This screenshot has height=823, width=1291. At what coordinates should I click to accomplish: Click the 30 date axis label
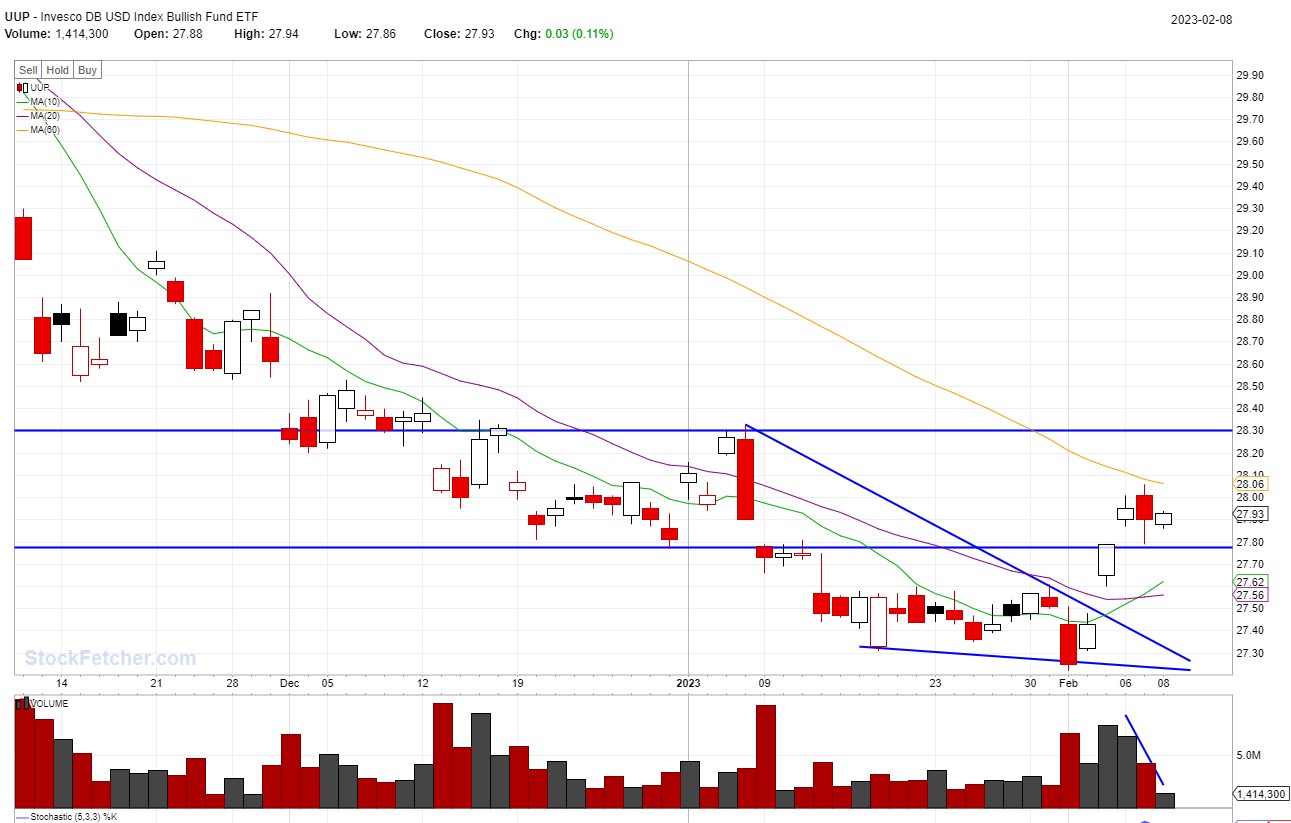[x=1030, y=684]
